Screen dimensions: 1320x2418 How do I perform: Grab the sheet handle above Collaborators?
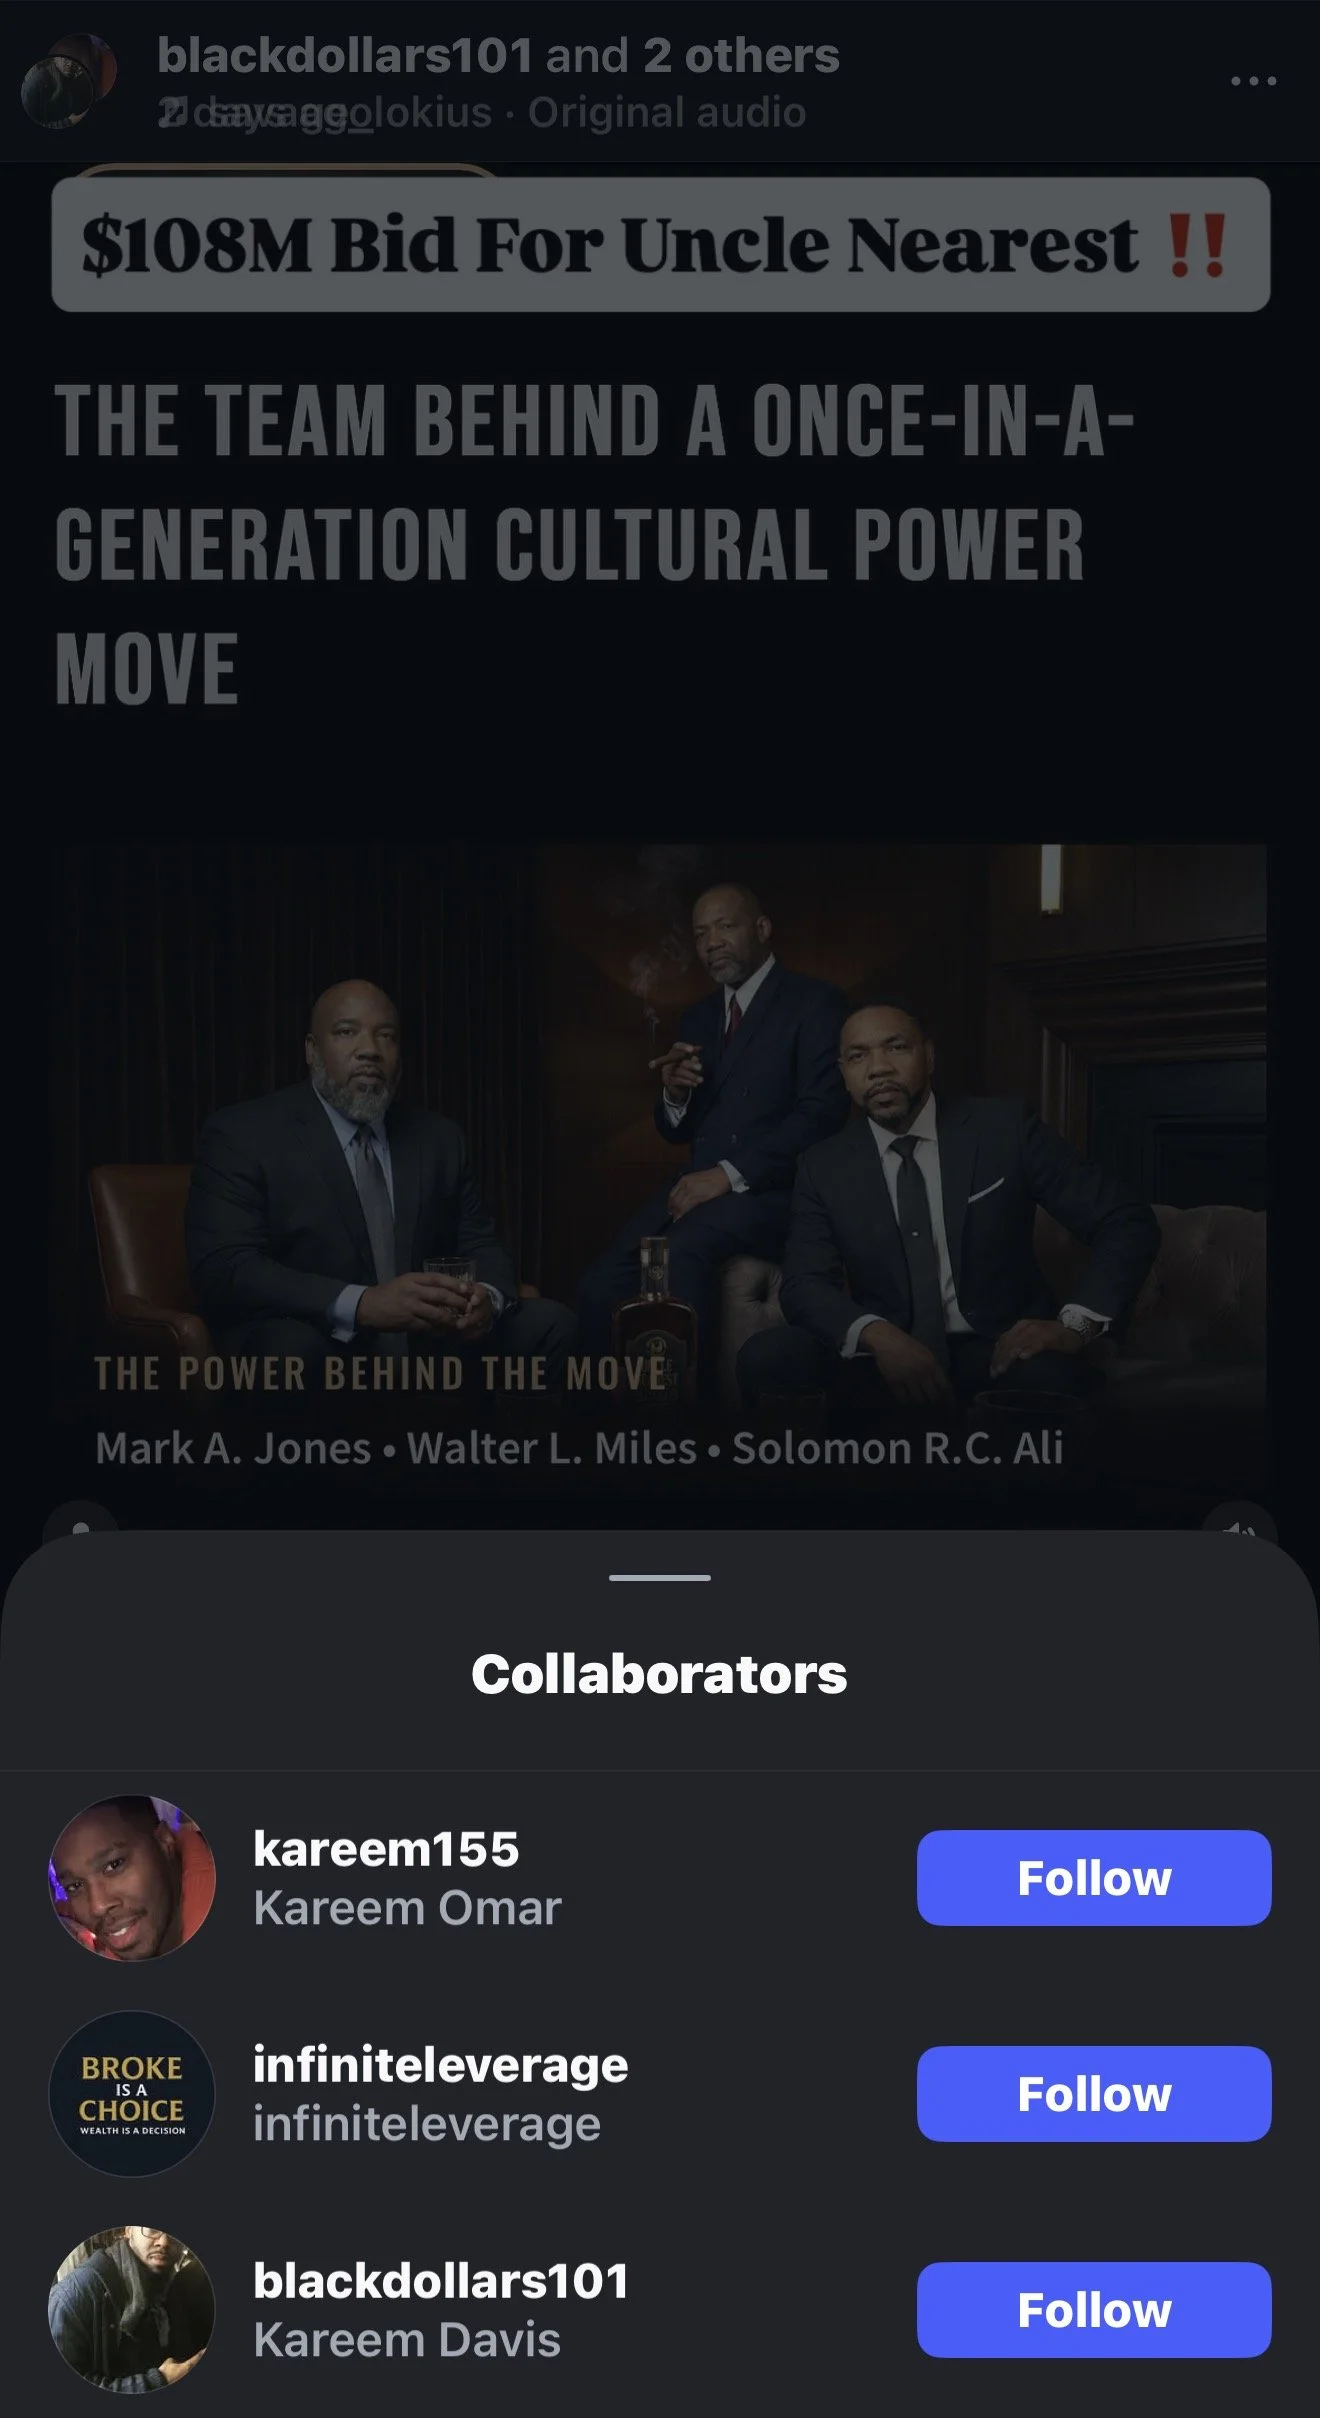[x=660, y=1578]
